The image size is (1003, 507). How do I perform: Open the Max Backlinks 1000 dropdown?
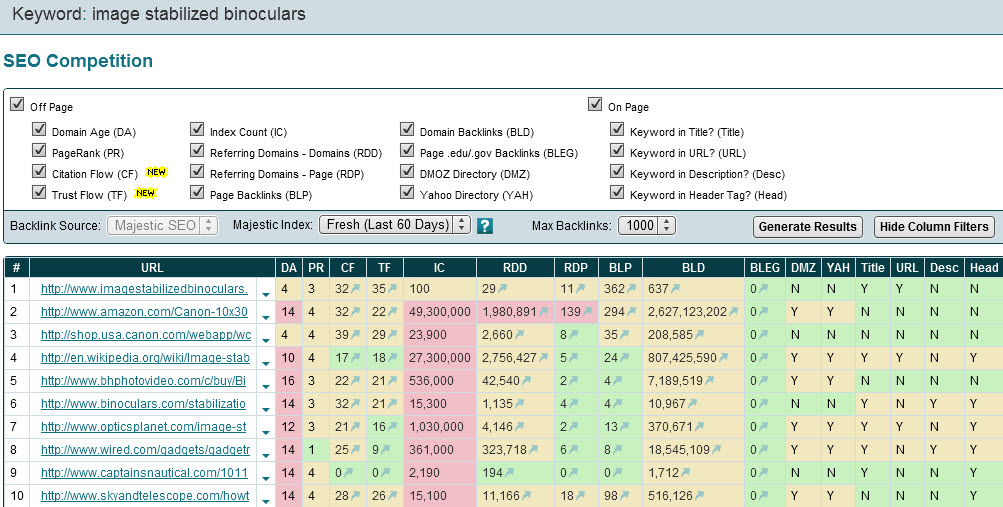(x=647, y=225)
